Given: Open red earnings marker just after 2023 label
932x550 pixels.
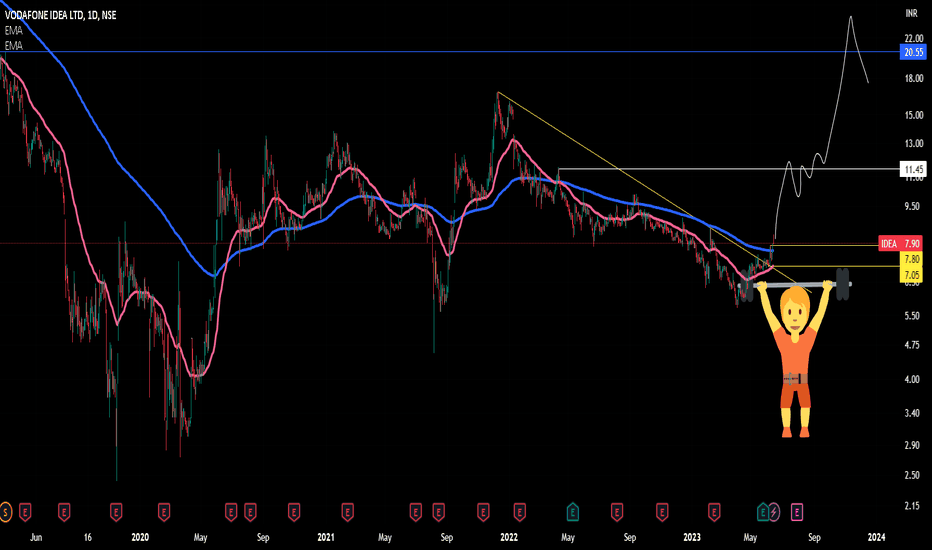Looking at the screenshot, I should click(714, 511).
